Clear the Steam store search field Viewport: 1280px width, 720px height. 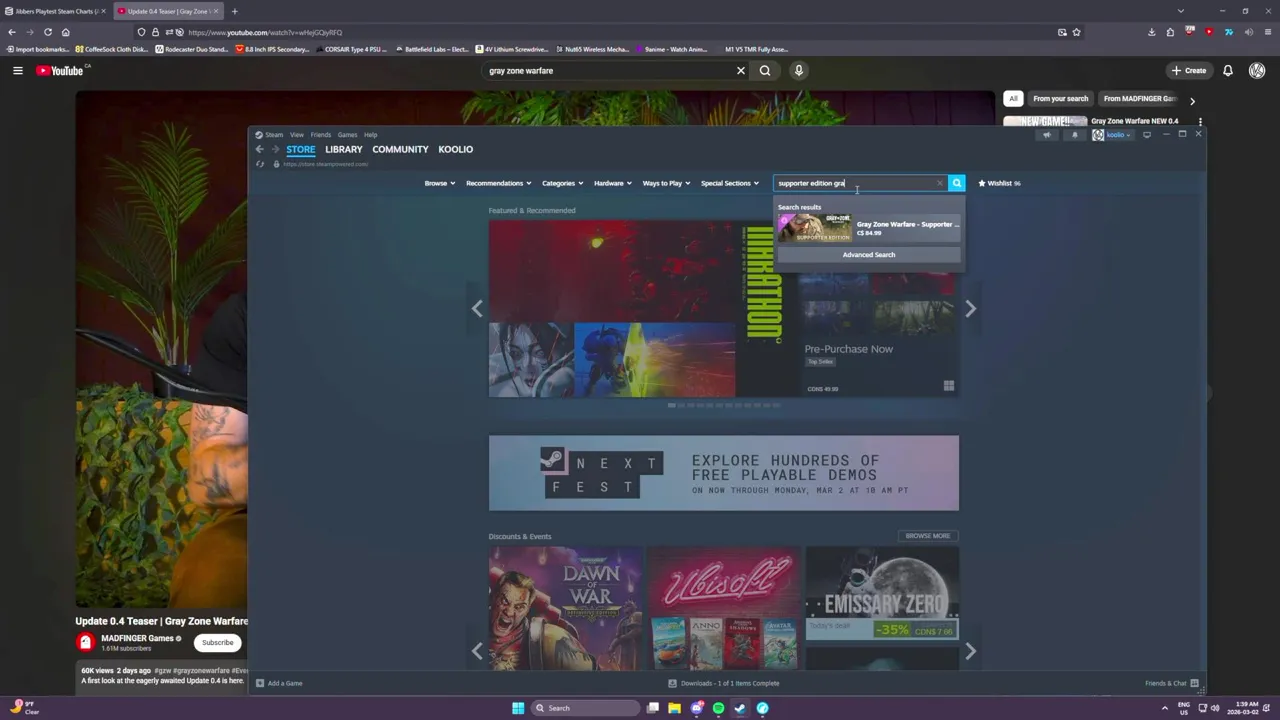940,183
